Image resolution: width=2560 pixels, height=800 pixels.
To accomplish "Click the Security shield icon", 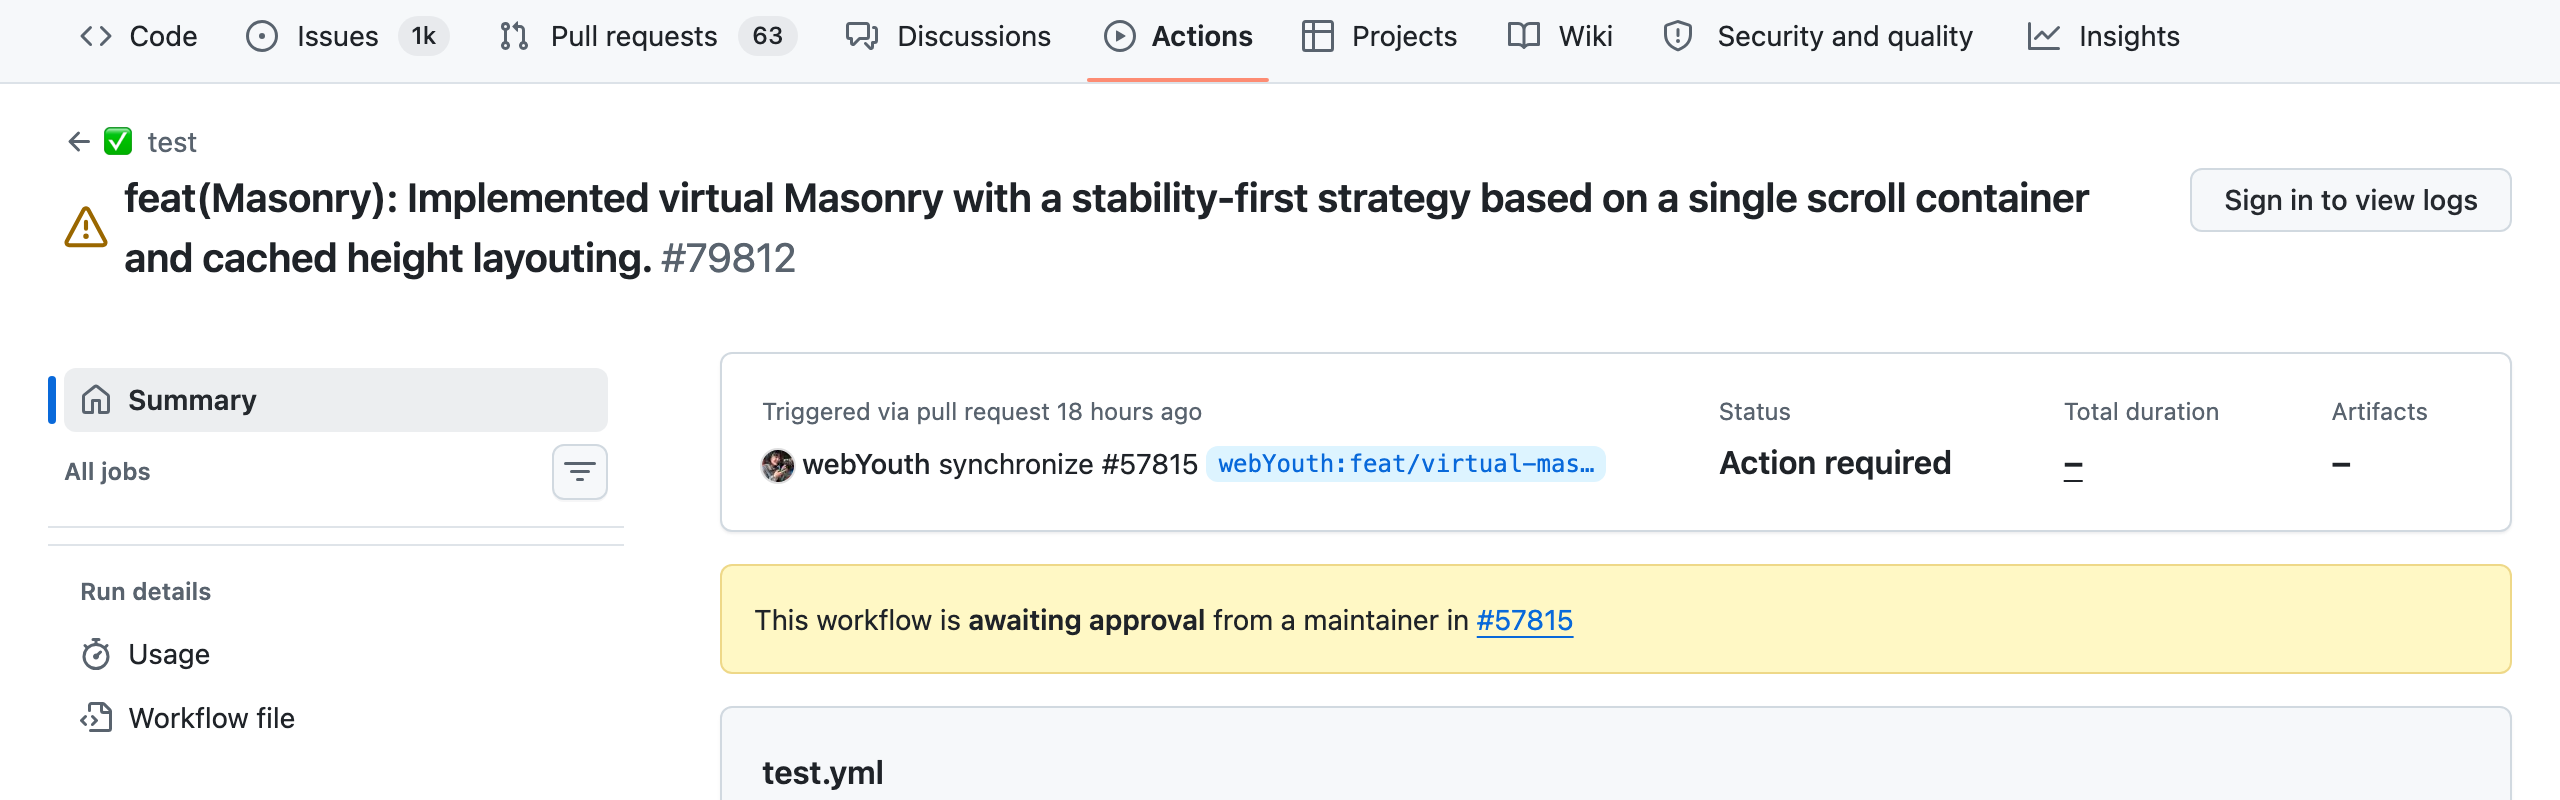I will point(1678,37).
